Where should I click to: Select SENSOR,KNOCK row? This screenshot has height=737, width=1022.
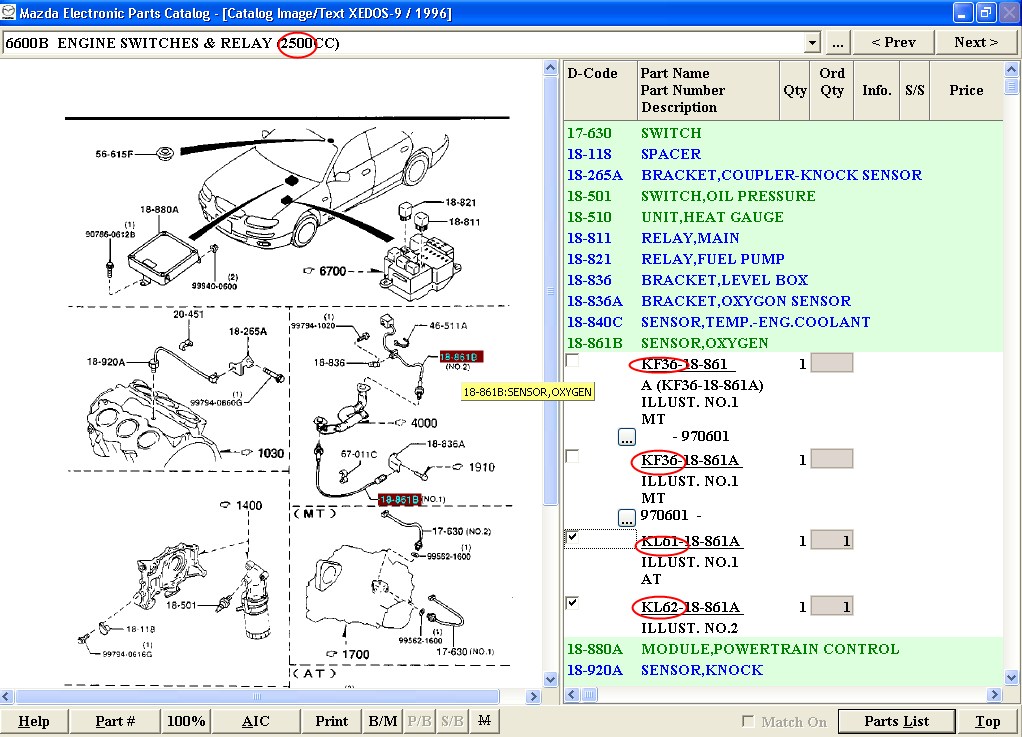coord(783,670)
